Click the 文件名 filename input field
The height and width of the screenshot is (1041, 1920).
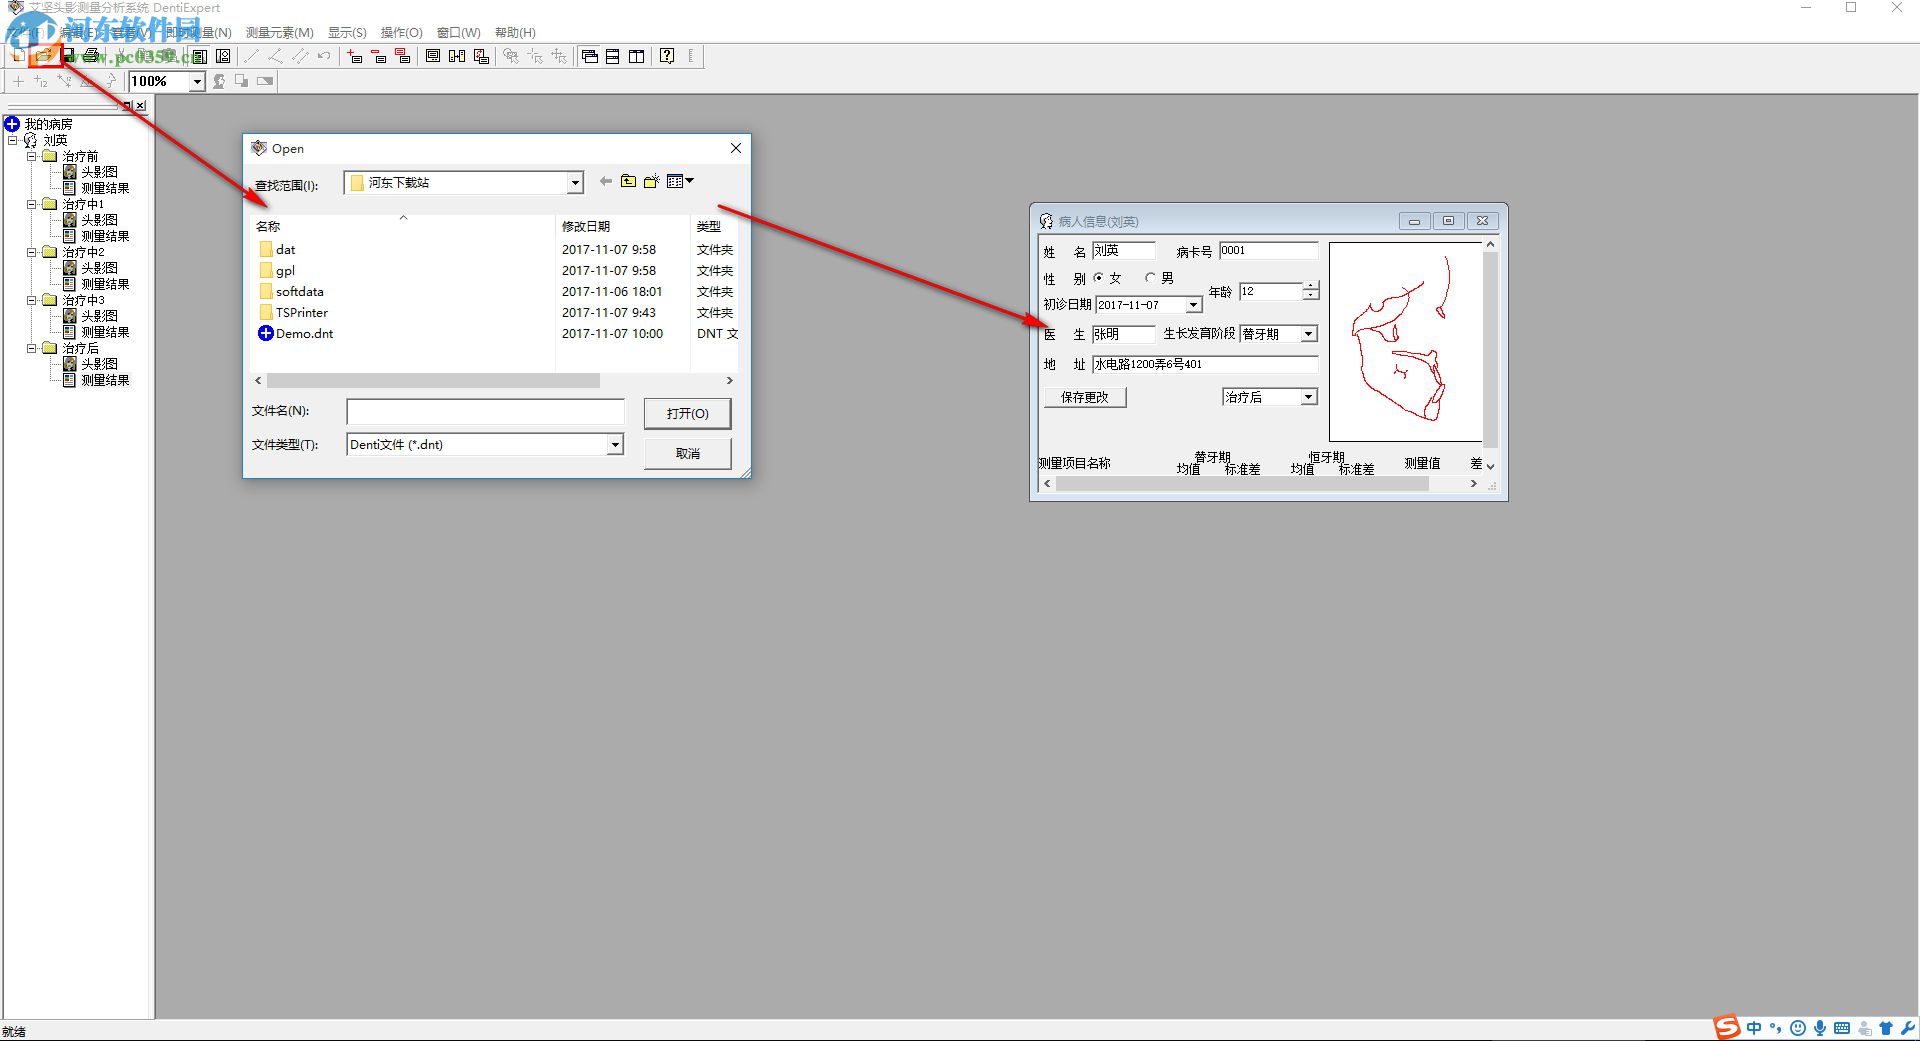pos(485,412)
